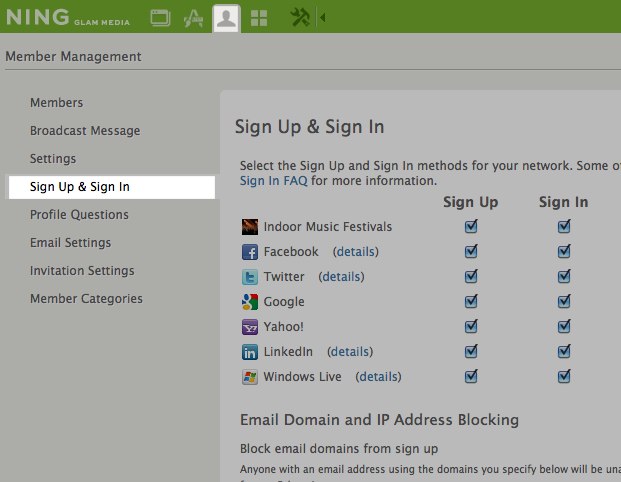Image resolution: width=621 pixels, height=482 pixels.
Task: Click the Google logo icon
Action: [x=250, y=302]
